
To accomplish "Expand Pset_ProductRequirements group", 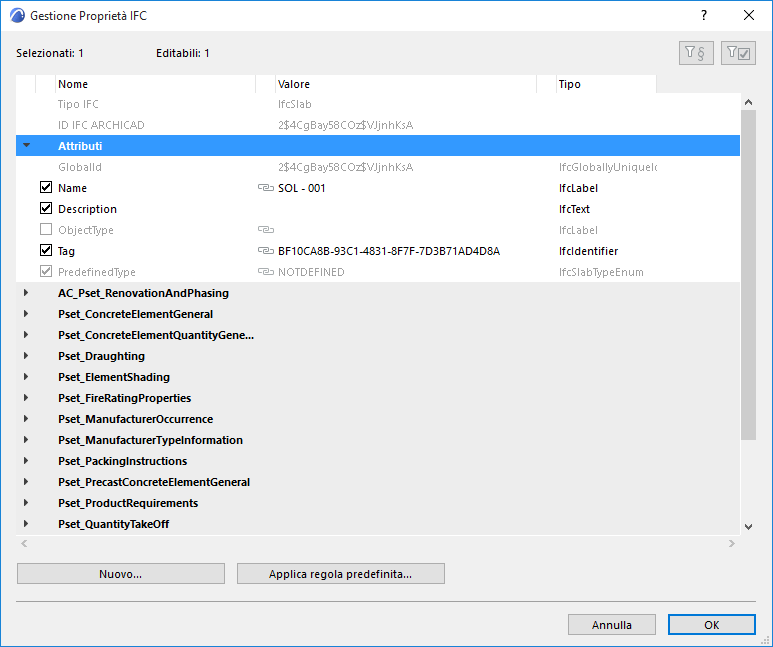I will pos(26,503).
